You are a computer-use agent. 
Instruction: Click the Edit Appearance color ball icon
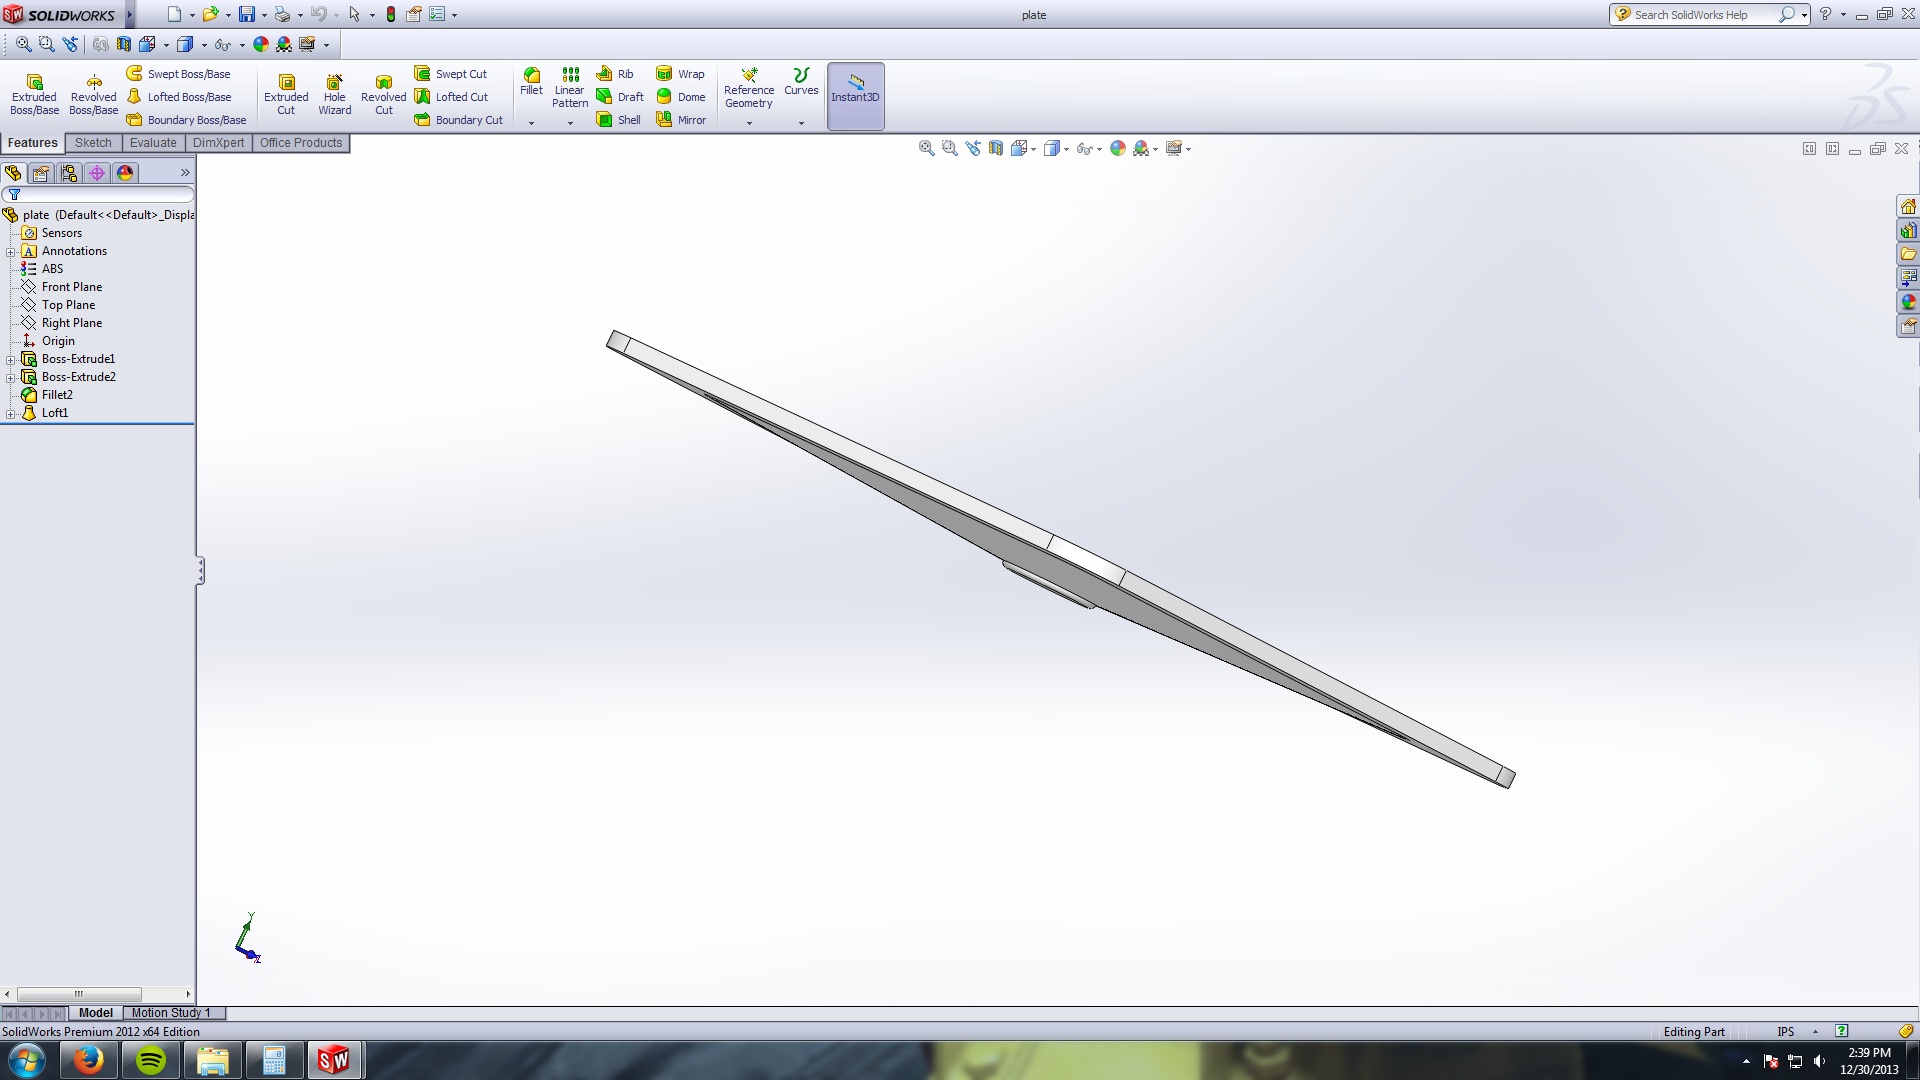point(1117,148)
